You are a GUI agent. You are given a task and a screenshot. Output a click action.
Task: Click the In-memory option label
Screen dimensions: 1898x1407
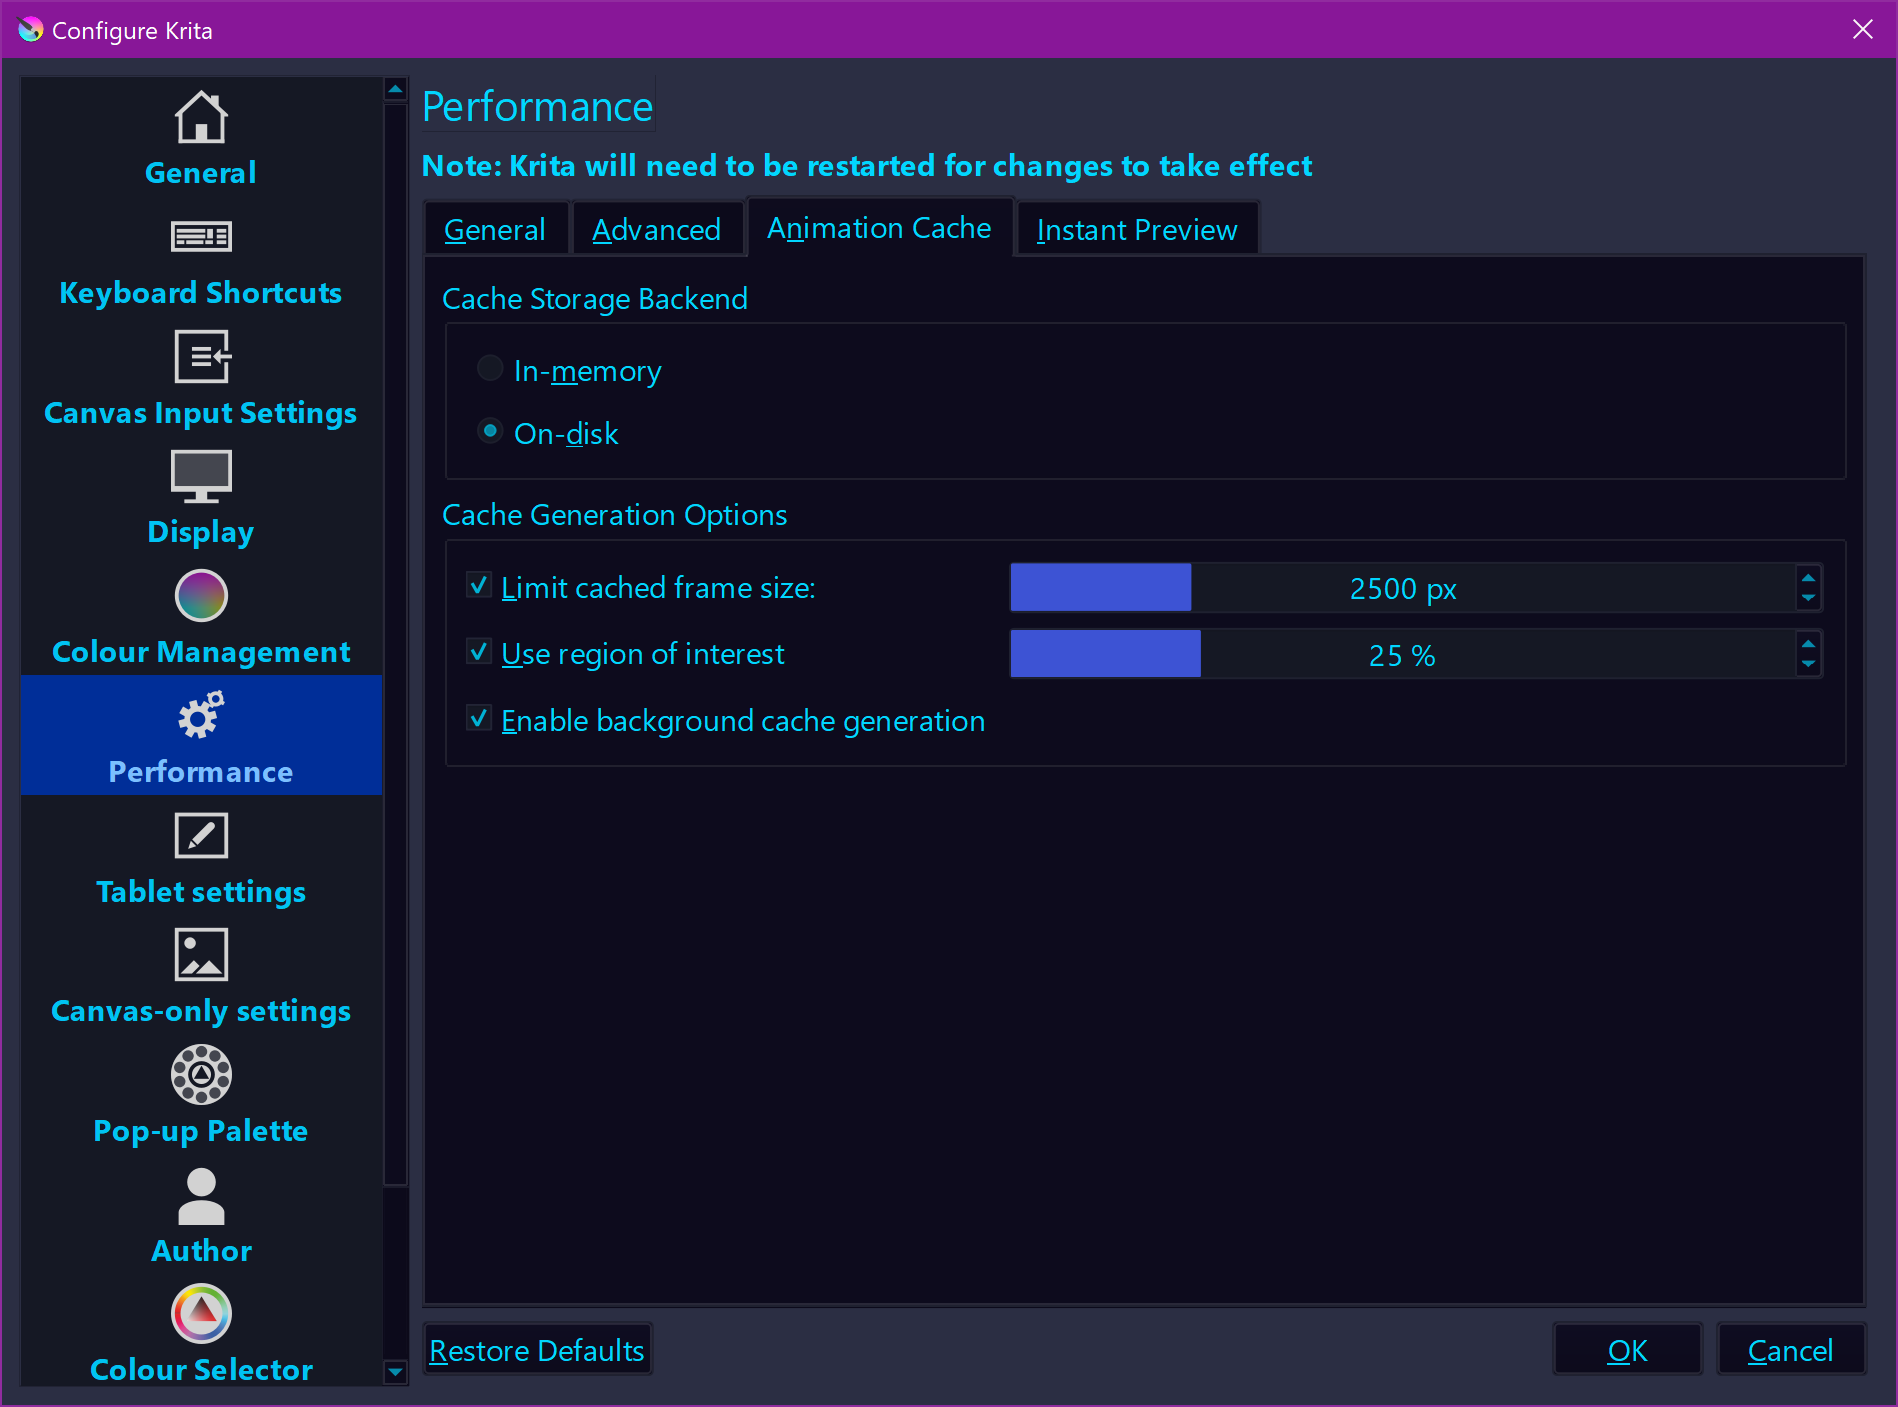click(x=588, y=371)
